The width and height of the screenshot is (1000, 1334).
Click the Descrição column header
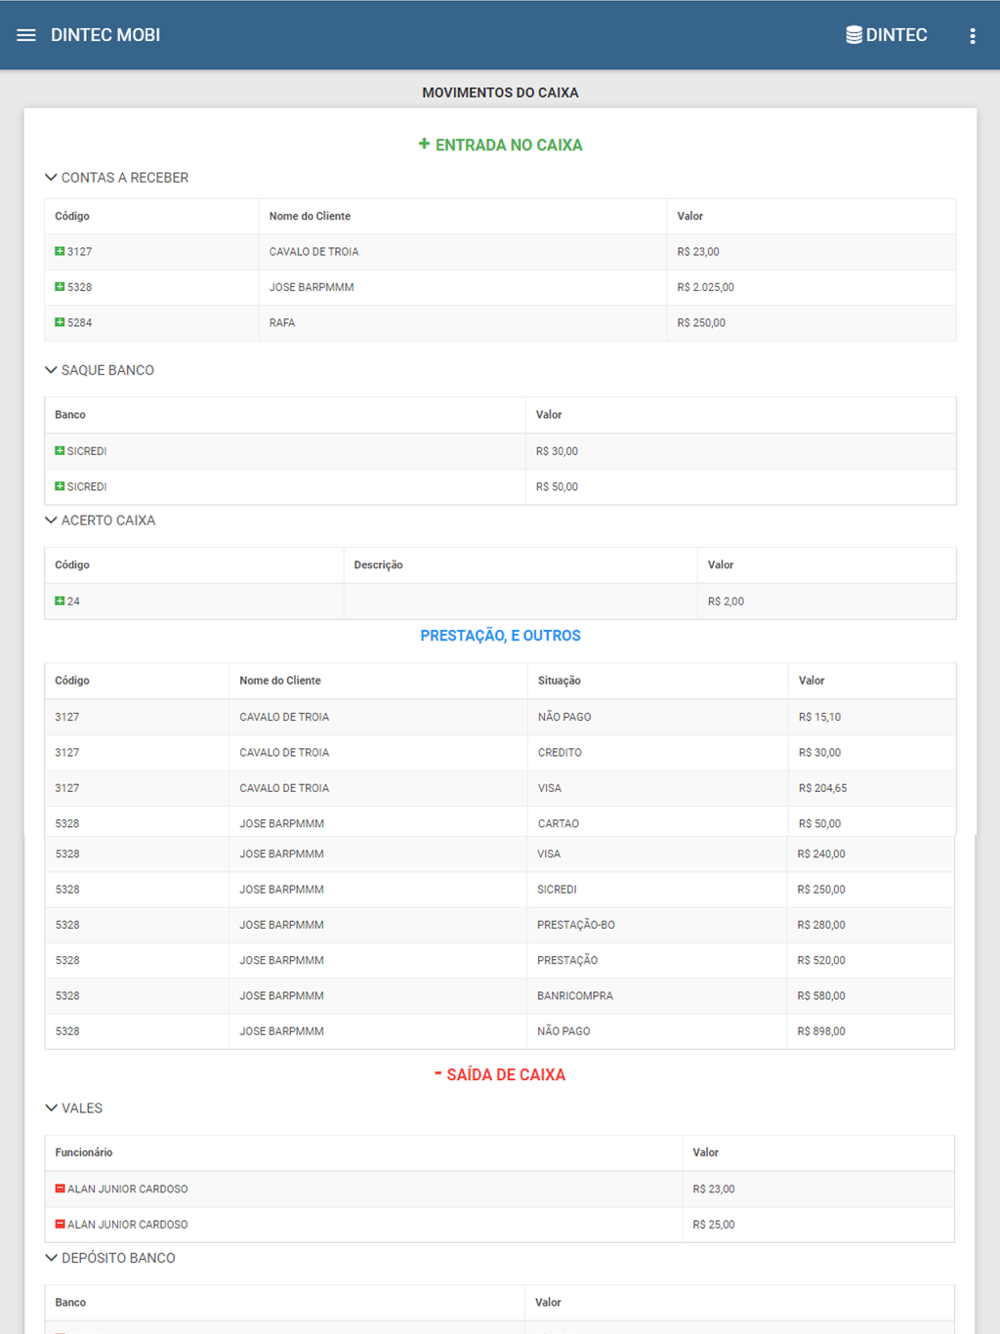(x=378, y=565)
